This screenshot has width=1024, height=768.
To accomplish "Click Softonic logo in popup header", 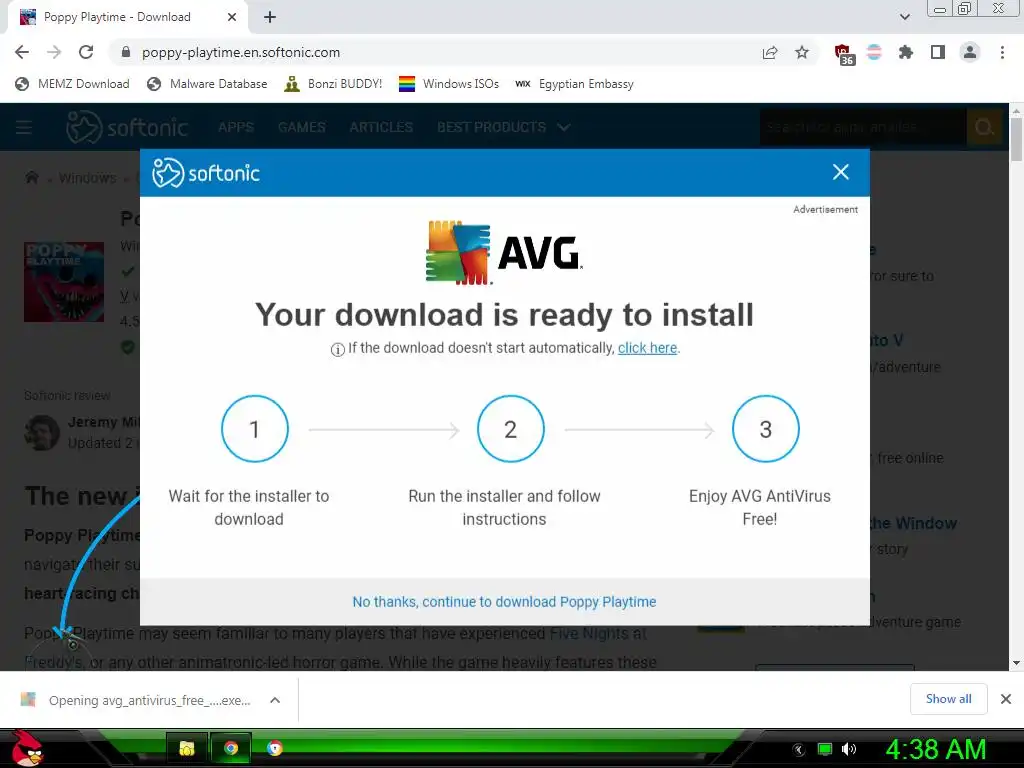I will [x=206, y=172].
